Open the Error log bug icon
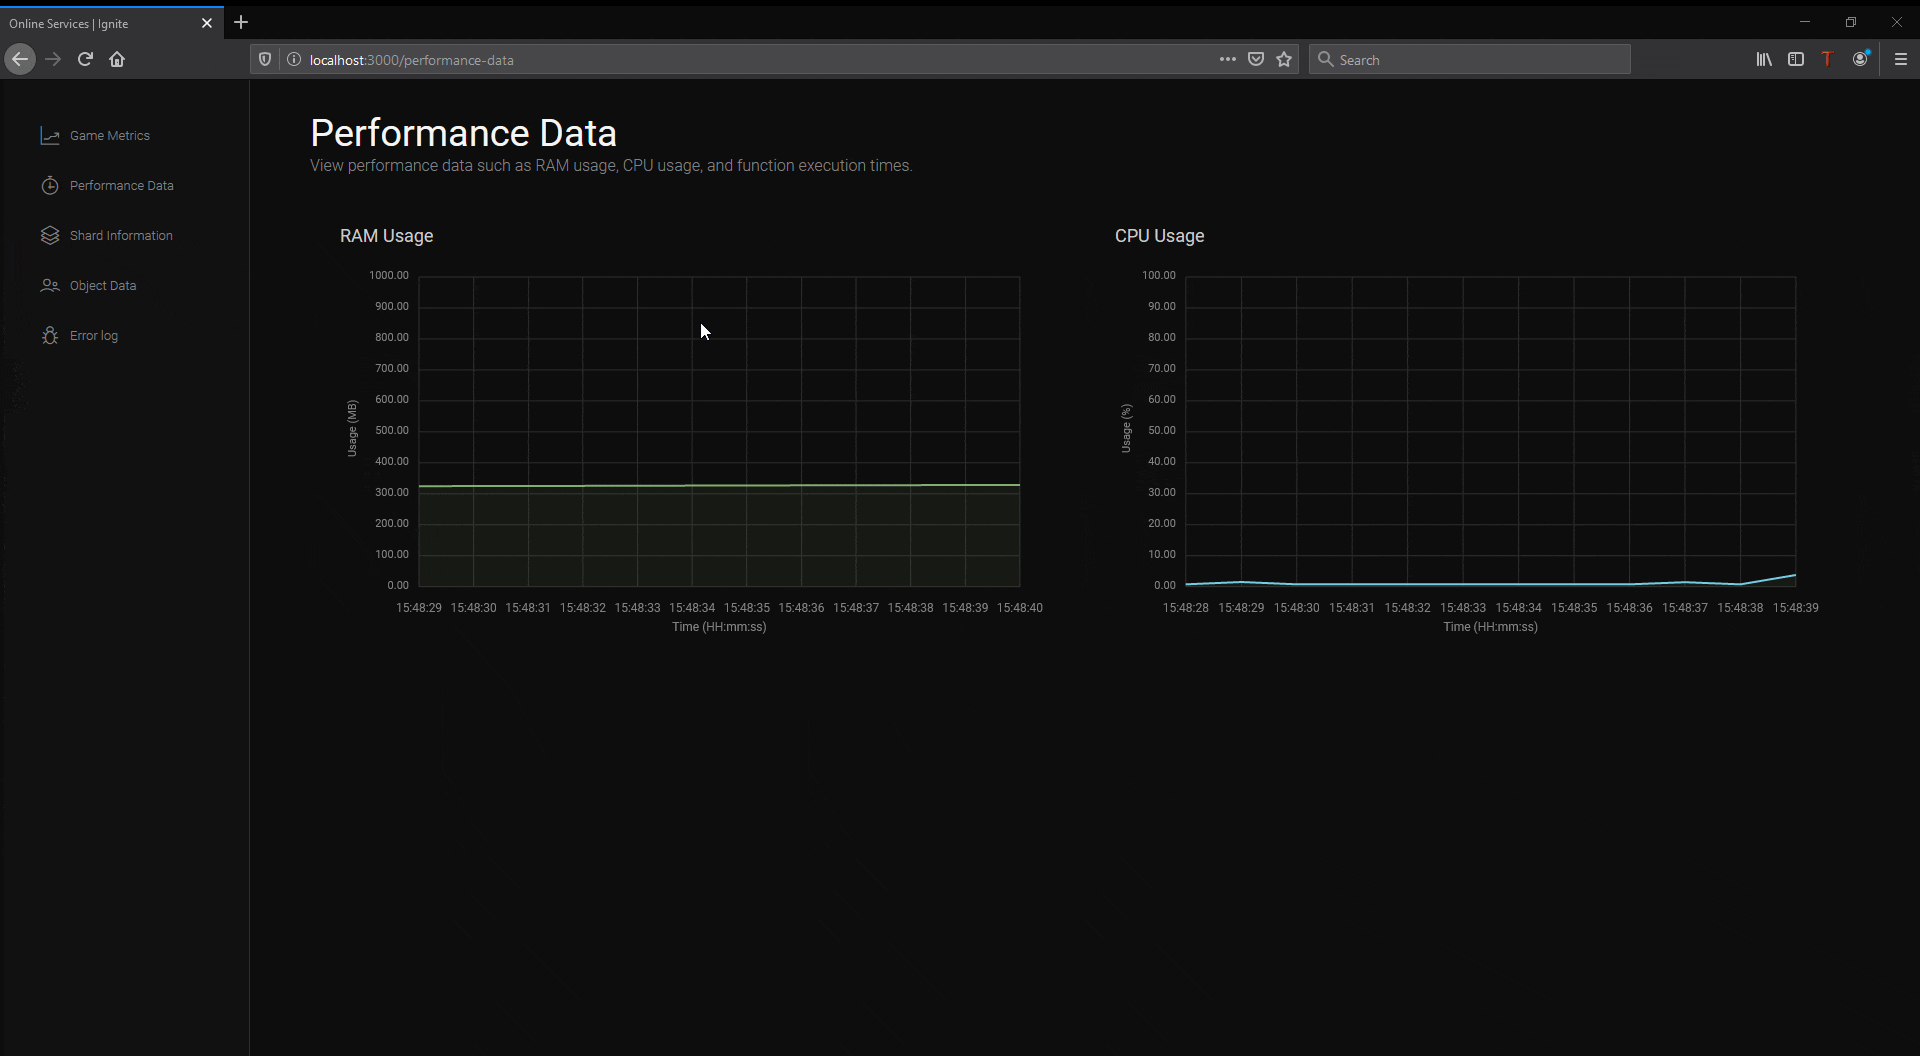Image resolution: width=1920 pixels, height=1056 pixels. pos(50,336)
